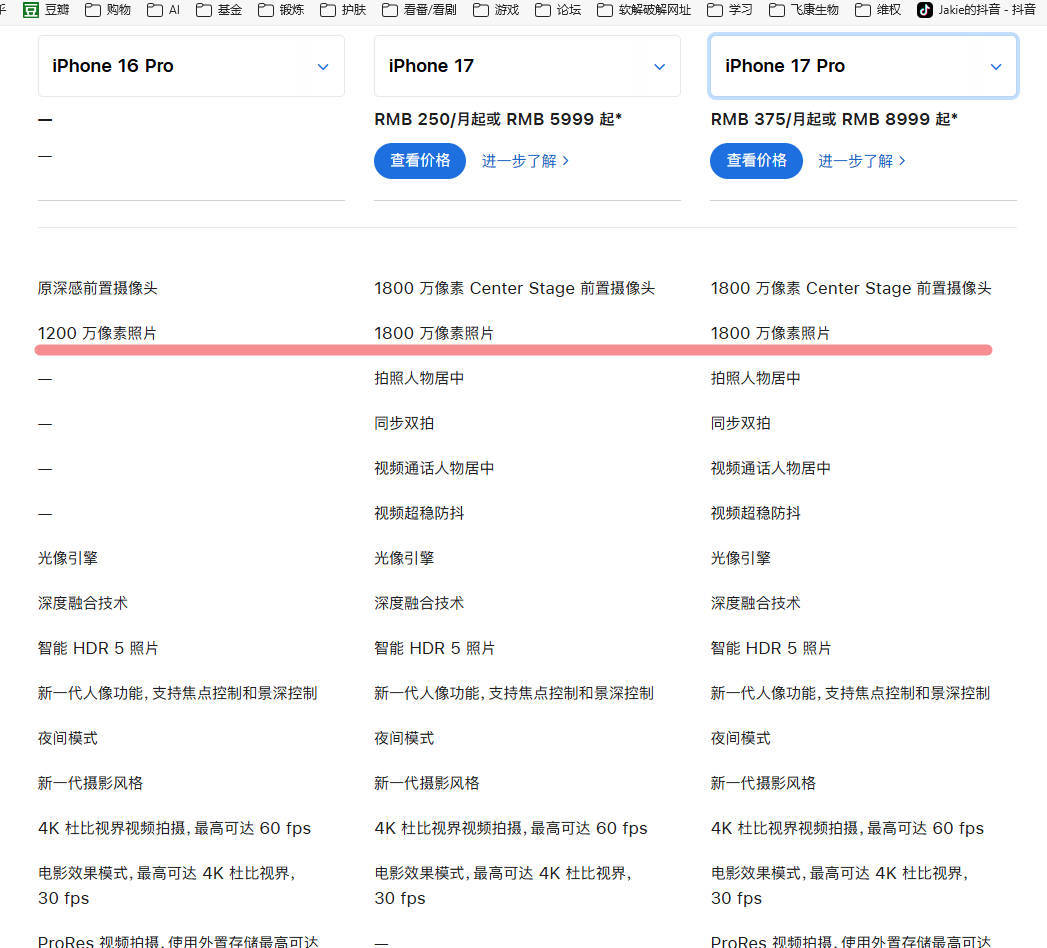Expand the iPhone 17 Pro model dropdown
Screen dimensions: 1047x948
click(x=863, y=66)
